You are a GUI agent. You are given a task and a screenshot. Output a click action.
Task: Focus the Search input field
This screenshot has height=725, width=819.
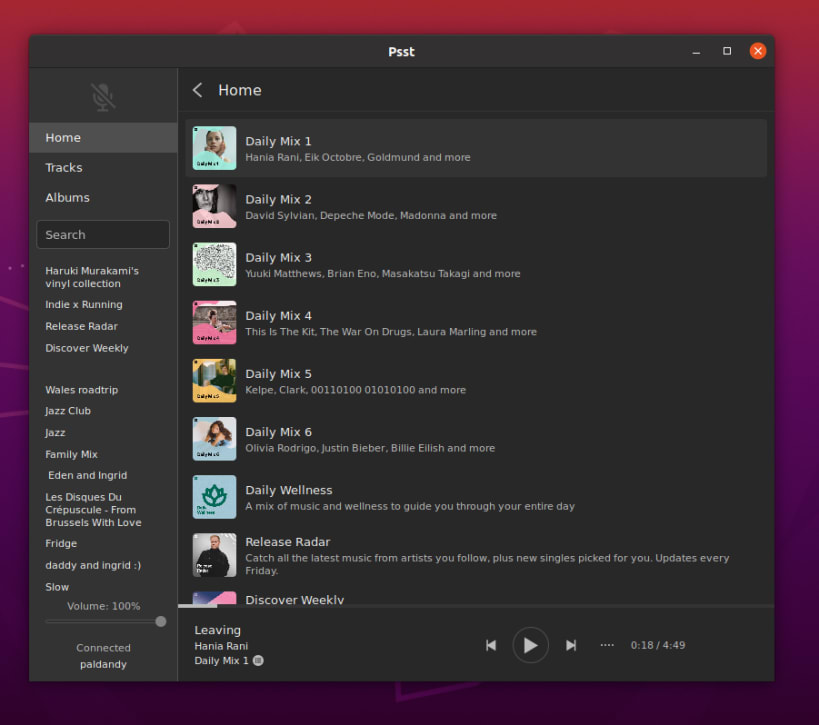(x=103, y=235)
